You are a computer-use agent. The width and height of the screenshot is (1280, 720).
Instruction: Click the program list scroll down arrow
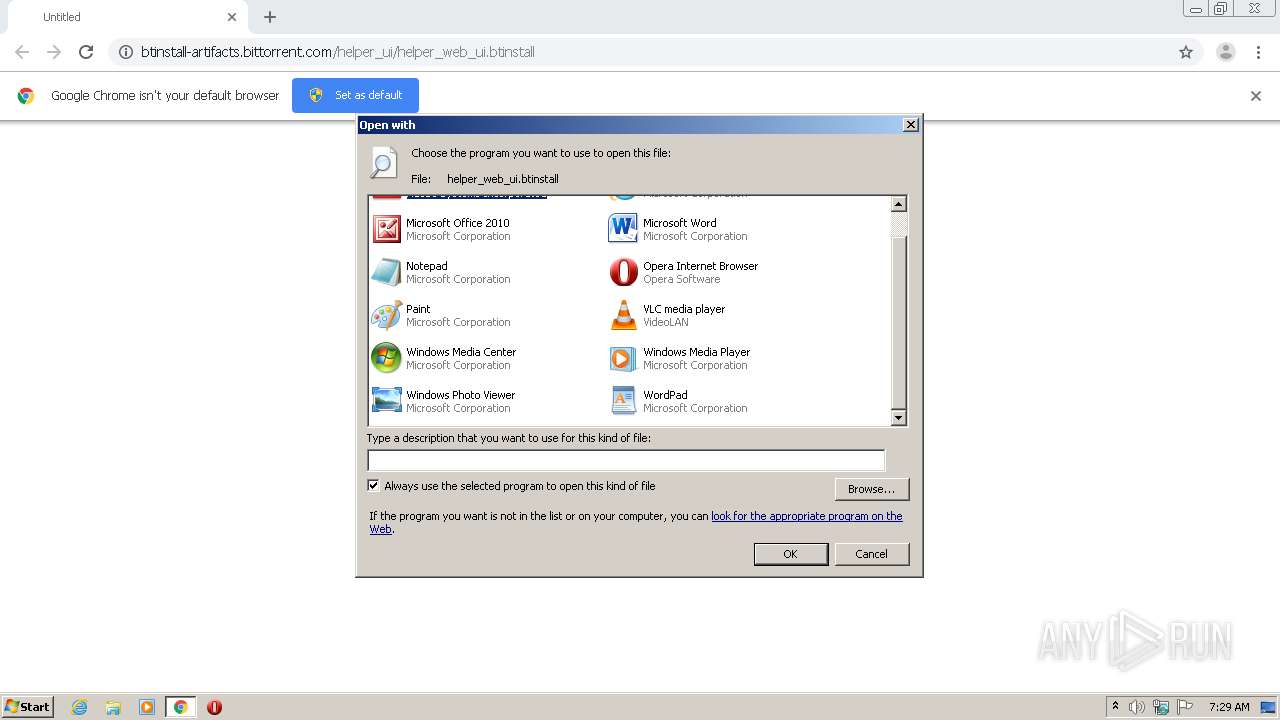point(898,418)
